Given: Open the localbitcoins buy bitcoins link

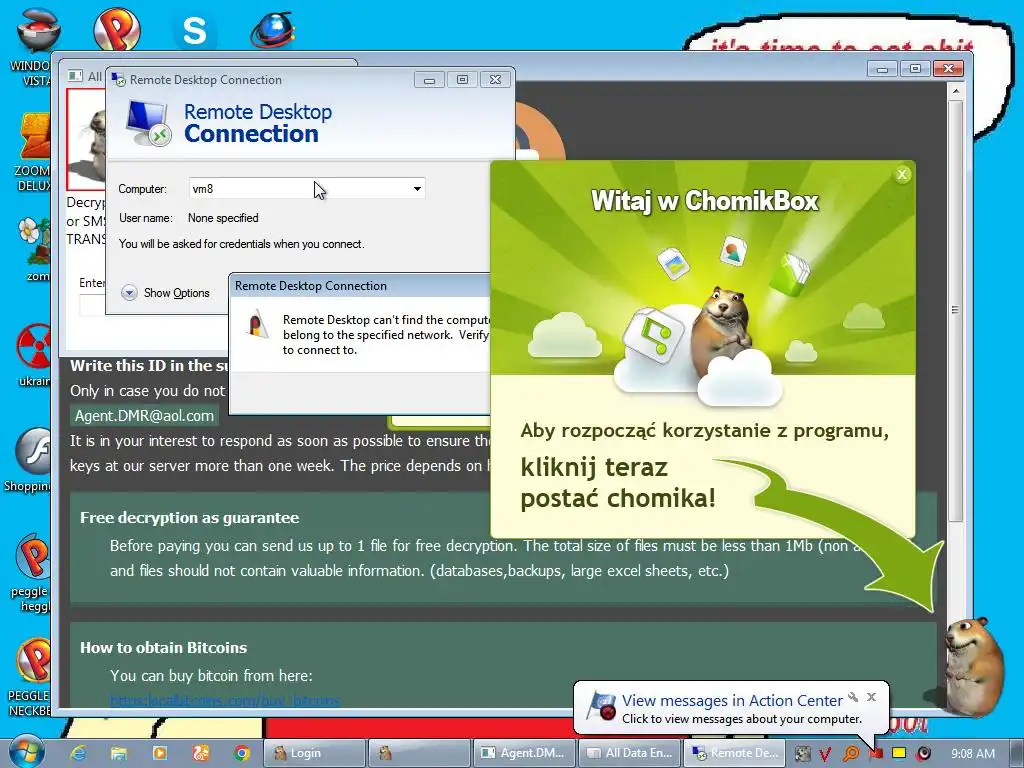Looking at the screenshot, I should (225, 701).
